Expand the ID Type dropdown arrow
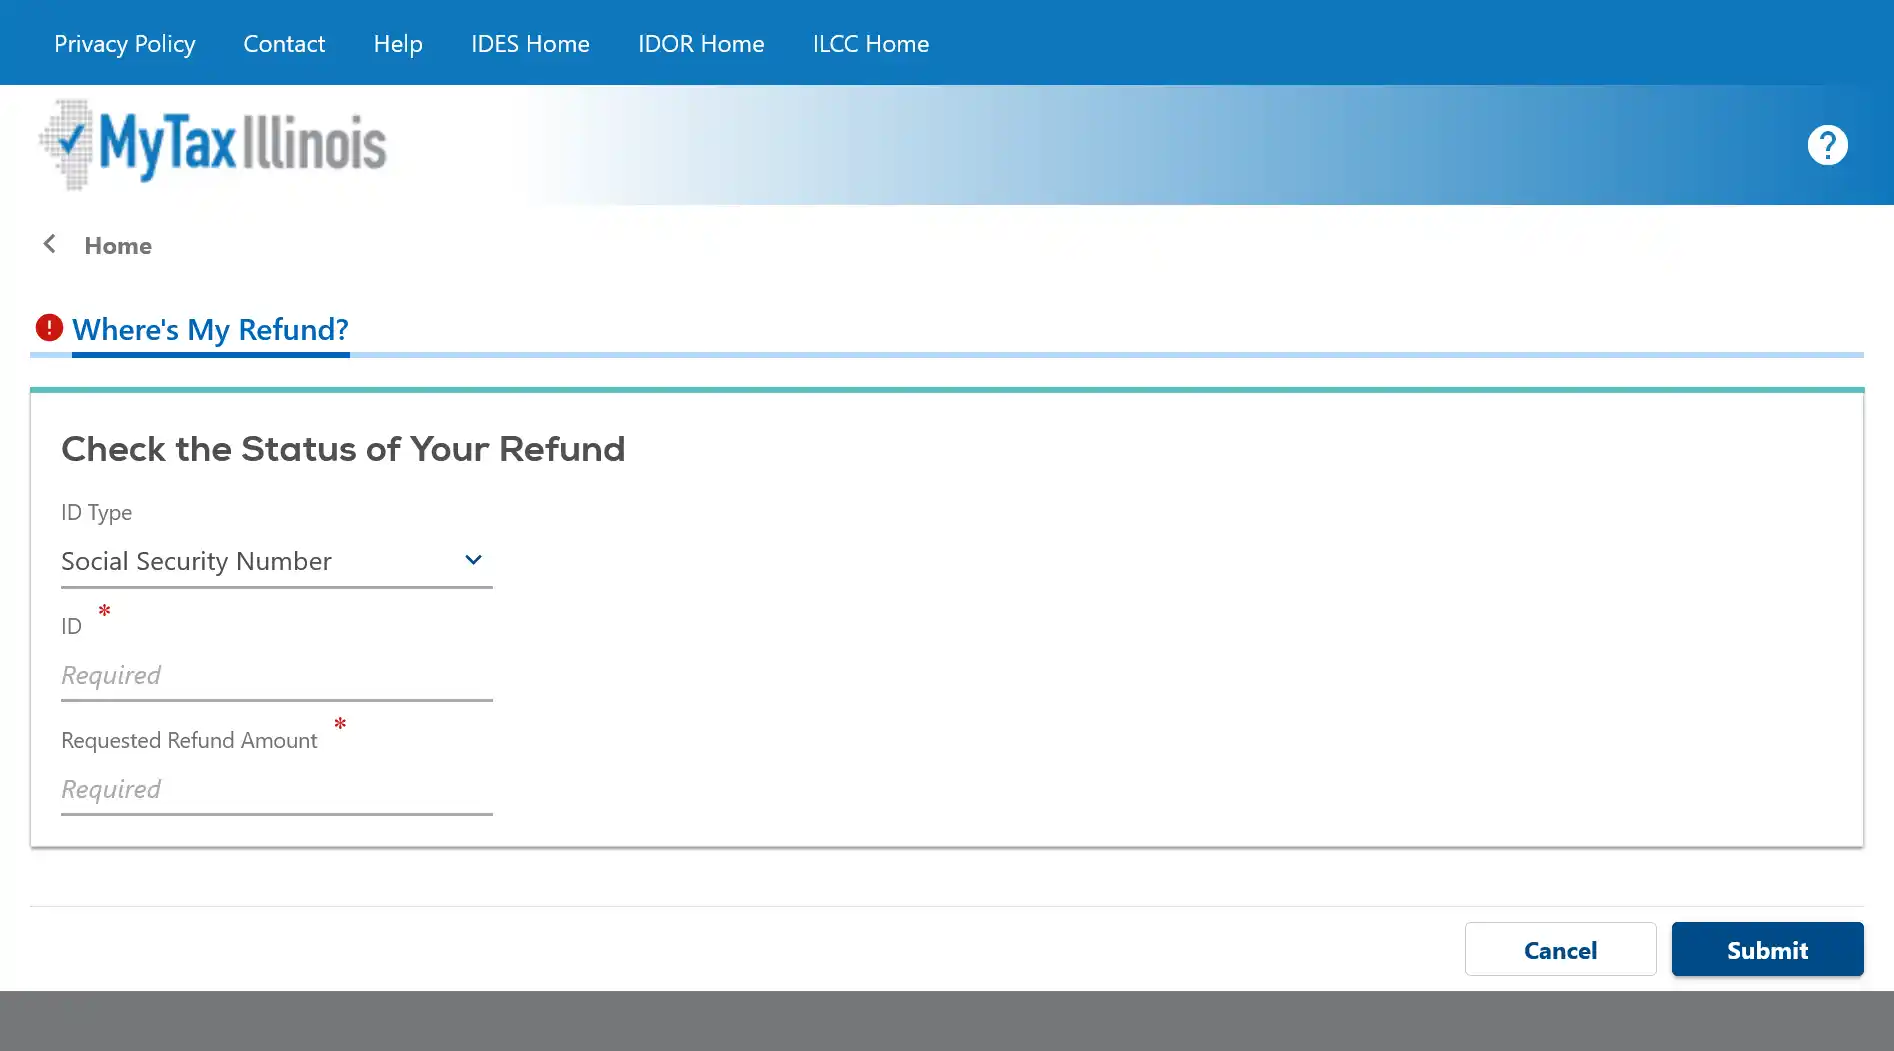 click(x=473, y=560)
